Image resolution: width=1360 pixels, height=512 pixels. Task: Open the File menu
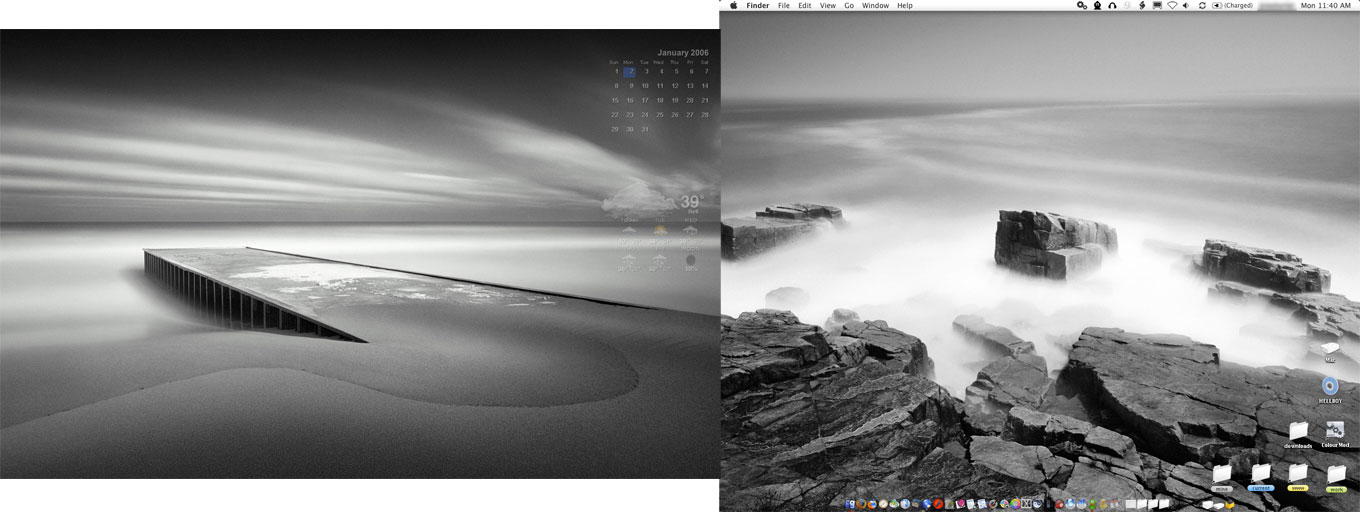pyautogui.click(x=783, y=6)
